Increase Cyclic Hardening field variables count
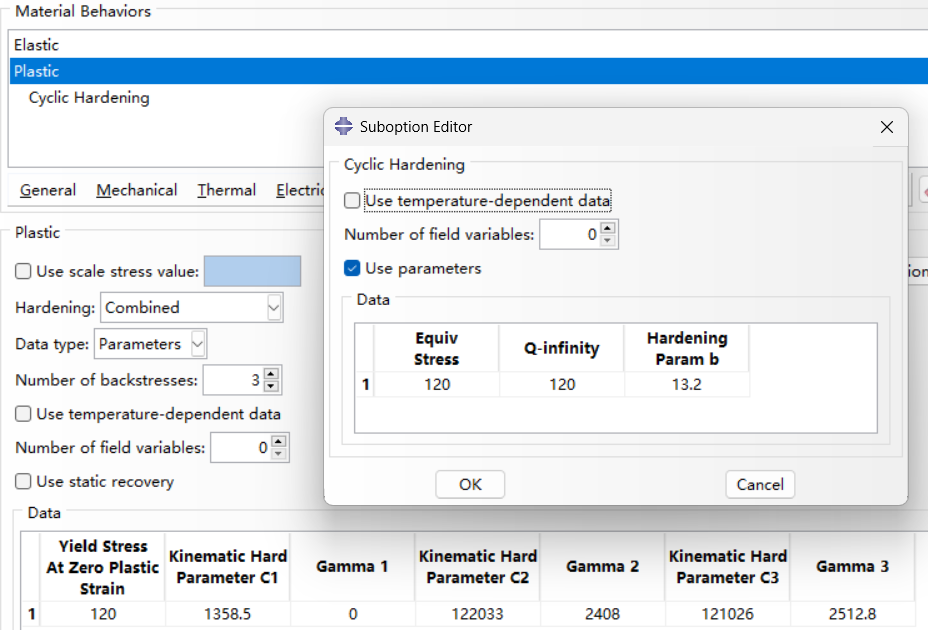Viewport: 928px width, 630px height. 607,228
